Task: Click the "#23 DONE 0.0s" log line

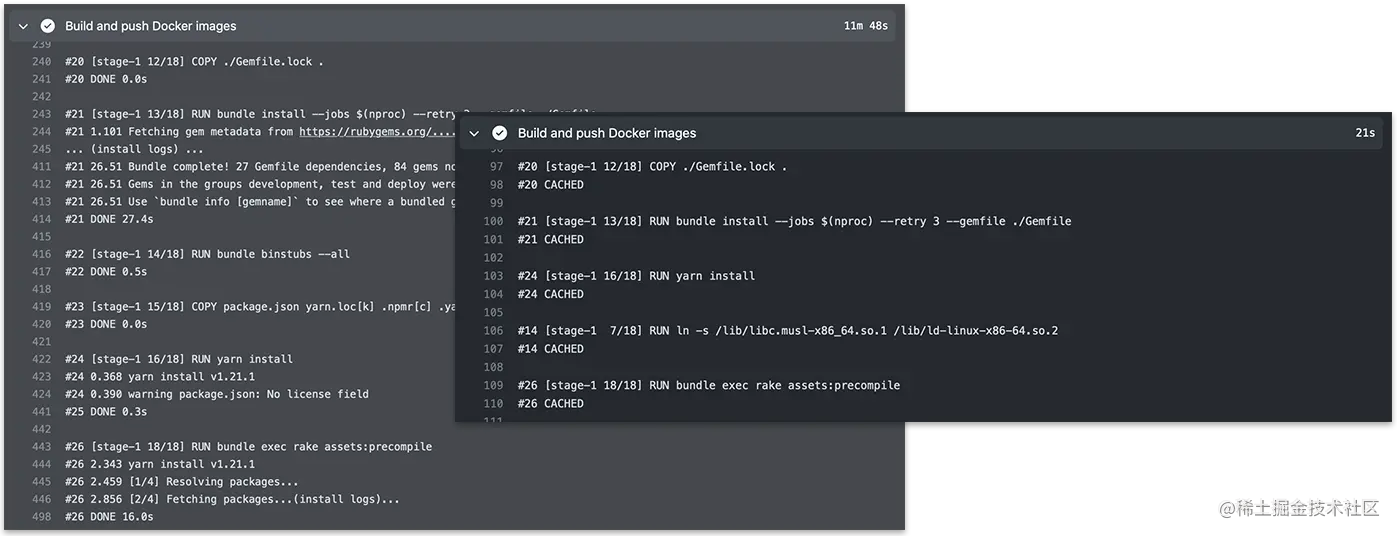Action: [x=105, y=324]
